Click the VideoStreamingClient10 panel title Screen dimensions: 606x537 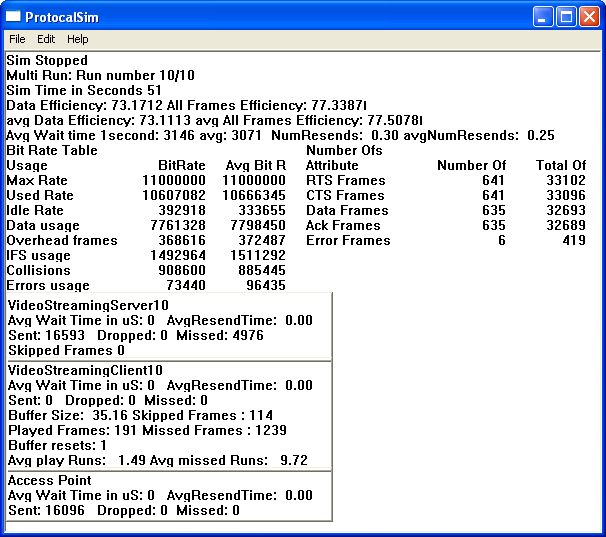[x=88, y=370]
